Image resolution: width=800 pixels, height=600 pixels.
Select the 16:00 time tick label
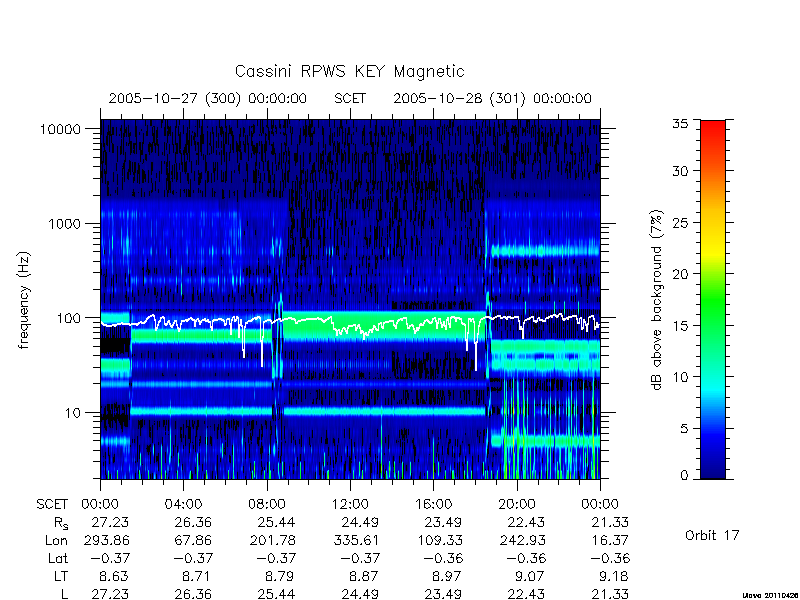433,505
